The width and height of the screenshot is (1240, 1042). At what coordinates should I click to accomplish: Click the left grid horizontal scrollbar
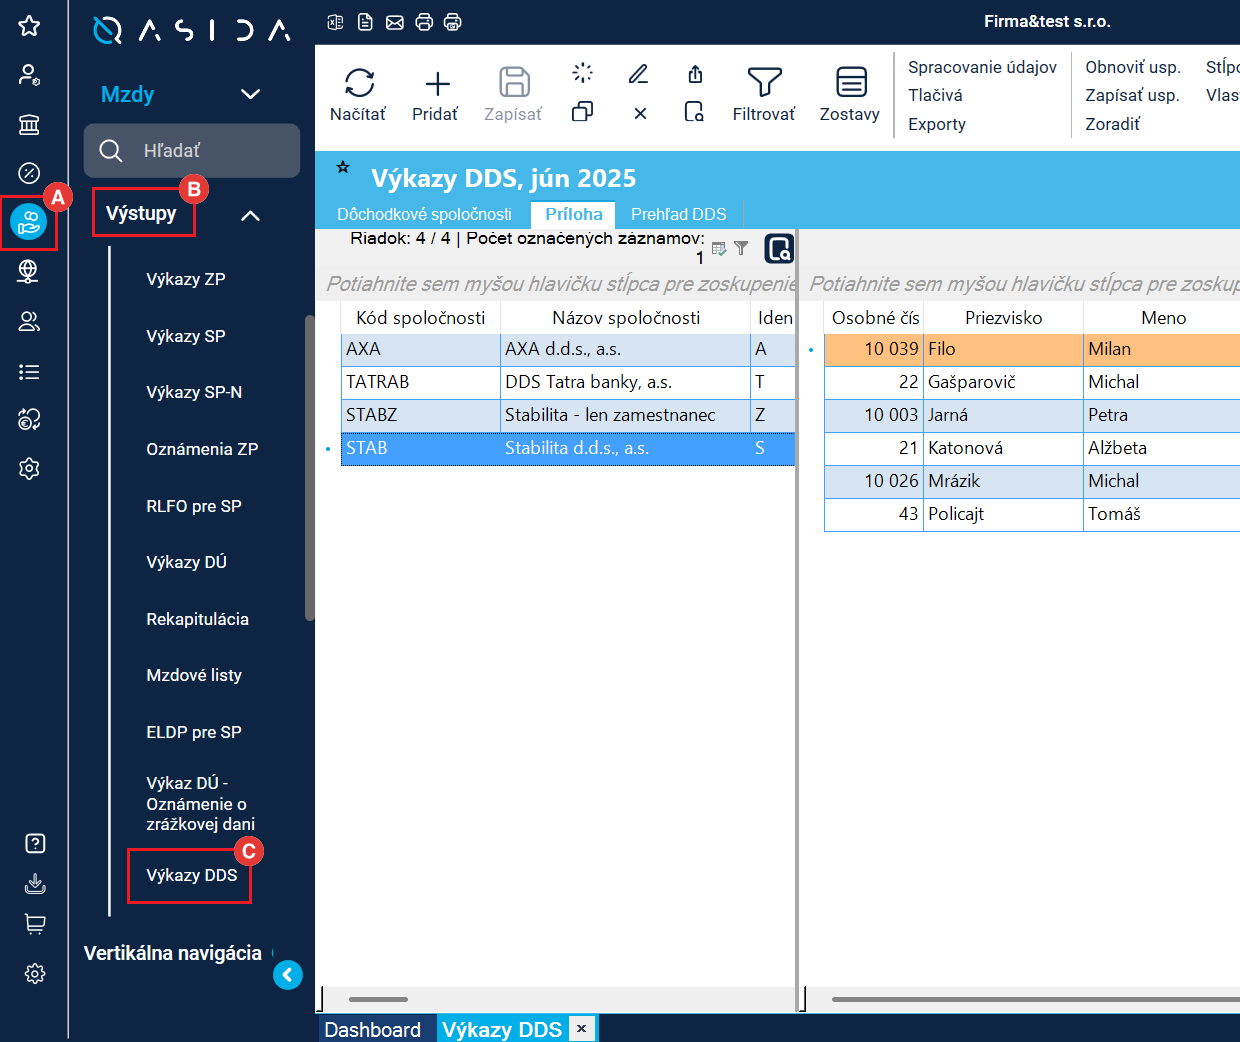[x=379, y=999]
